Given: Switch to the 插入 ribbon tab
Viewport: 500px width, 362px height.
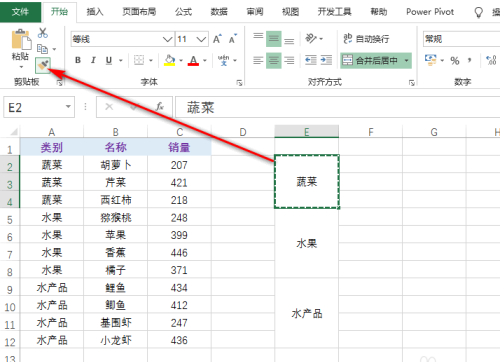Looking at the screenshot, I should (95, 12).
